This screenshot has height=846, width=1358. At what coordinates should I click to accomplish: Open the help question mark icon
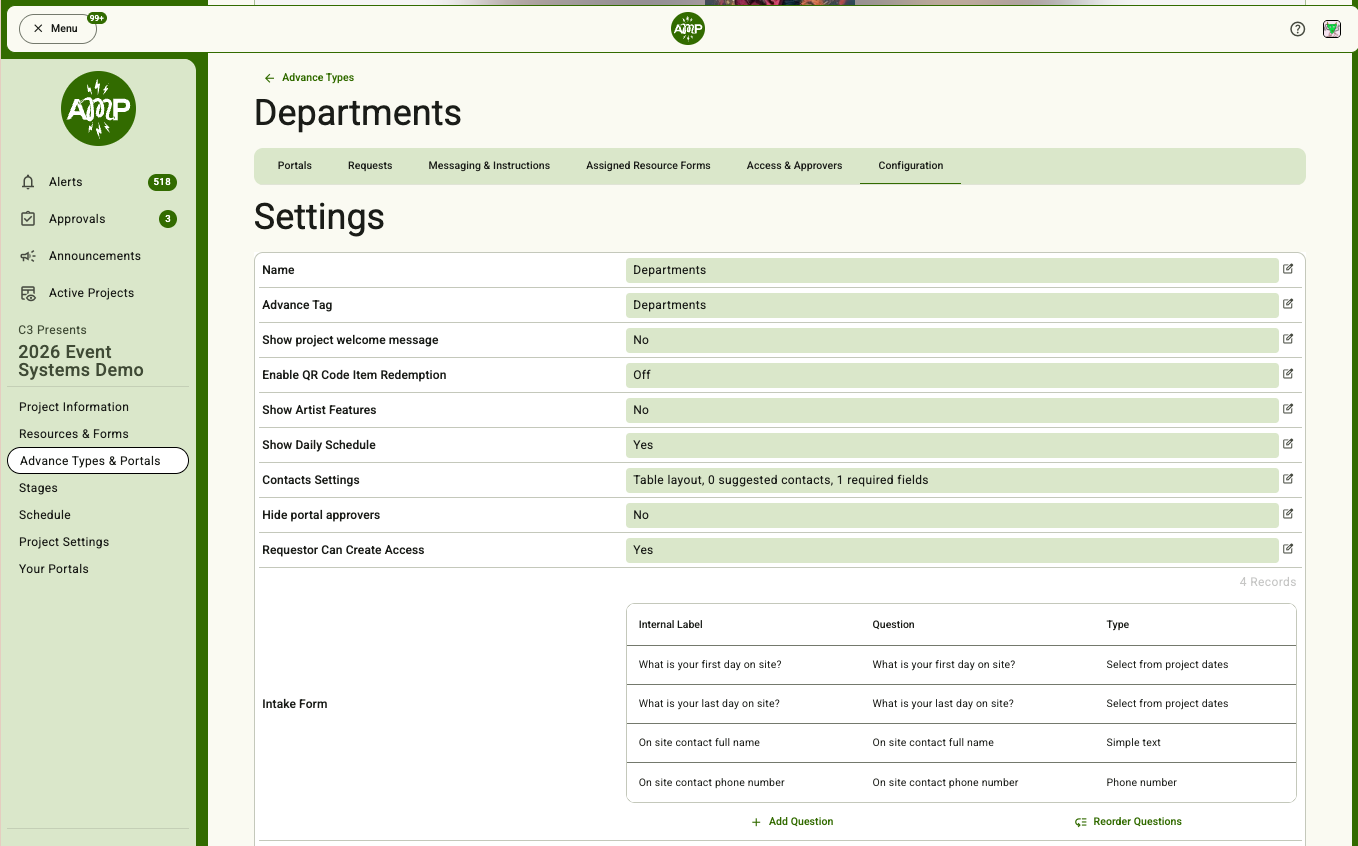[1297, 29]
